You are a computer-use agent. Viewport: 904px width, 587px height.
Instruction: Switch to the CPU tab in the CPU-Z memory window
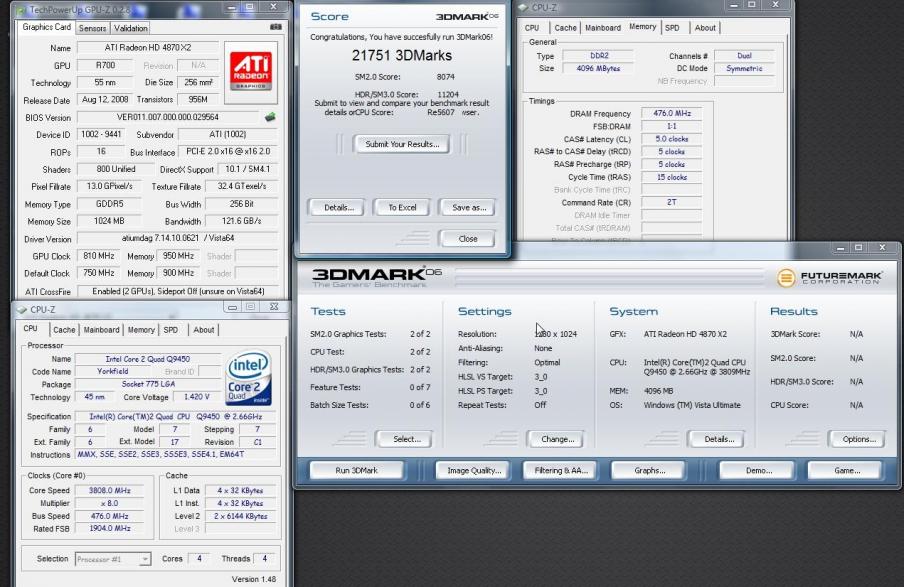pos(532,28)
